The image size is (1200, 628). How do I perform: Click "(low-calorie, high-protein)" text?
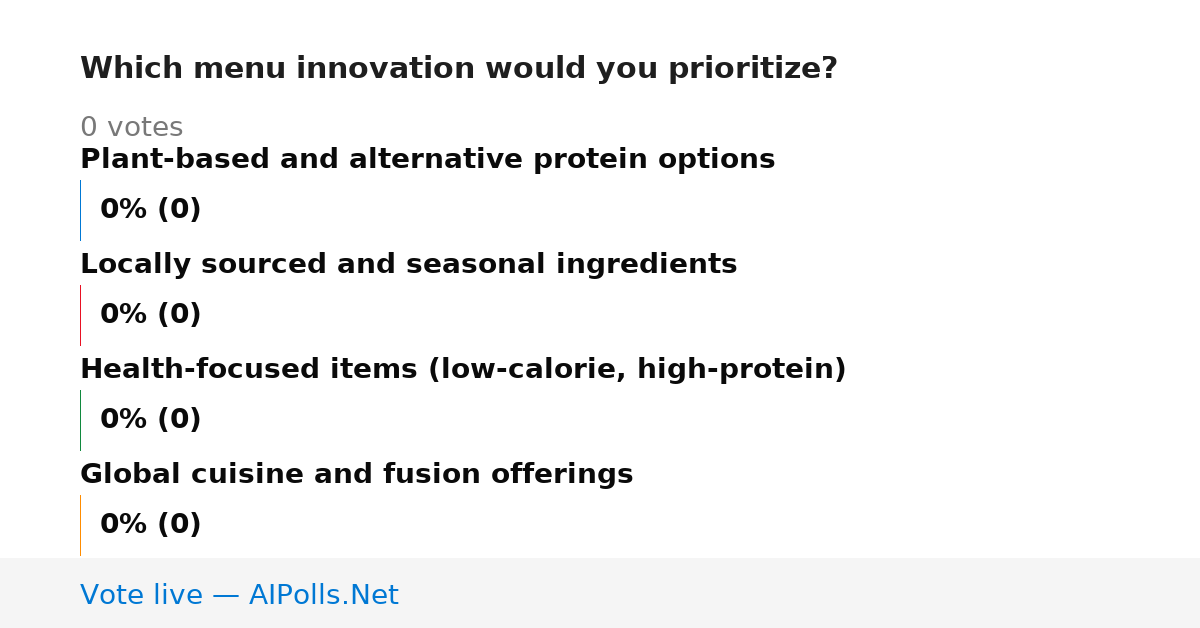click(x=637, y=370)
